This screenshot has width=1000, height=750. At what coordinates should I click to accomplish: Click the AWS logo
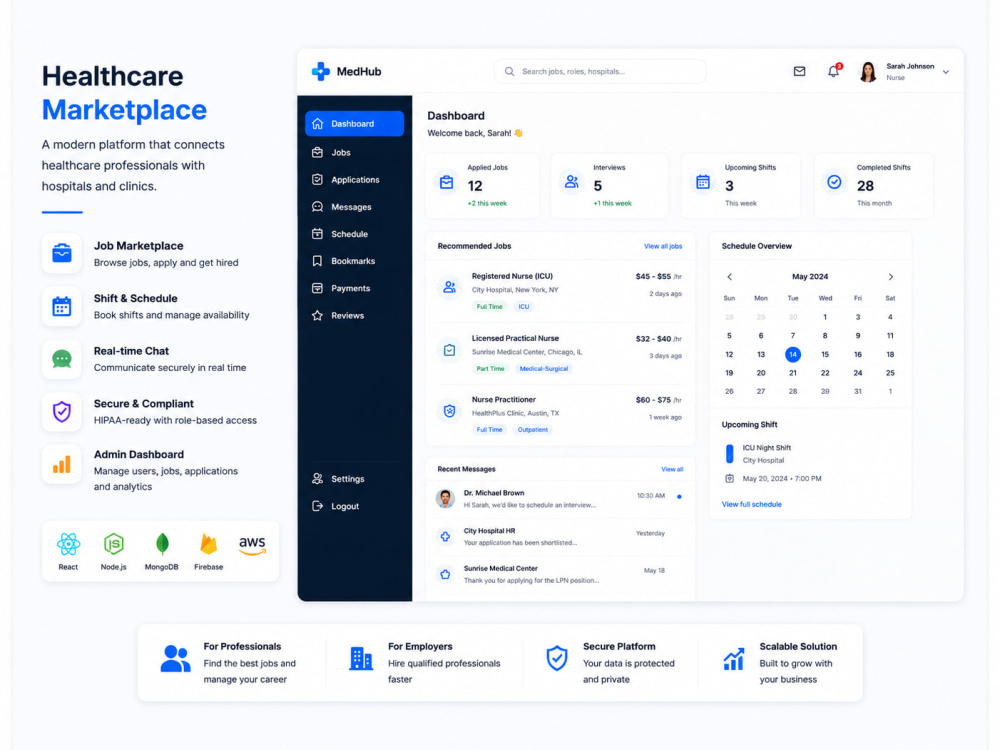point(252,545)
